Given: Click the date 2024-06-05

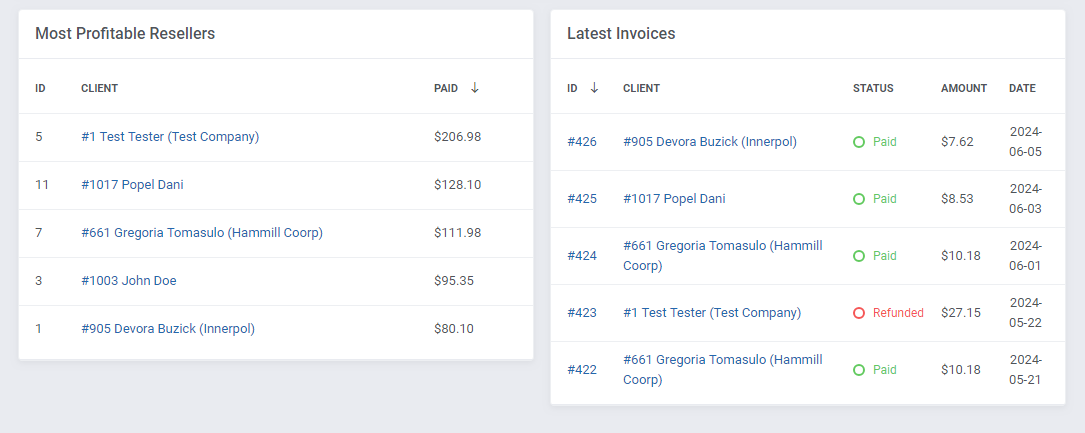Looking at the screenshot, I should pyautogui.click(x=1025, y=142).
